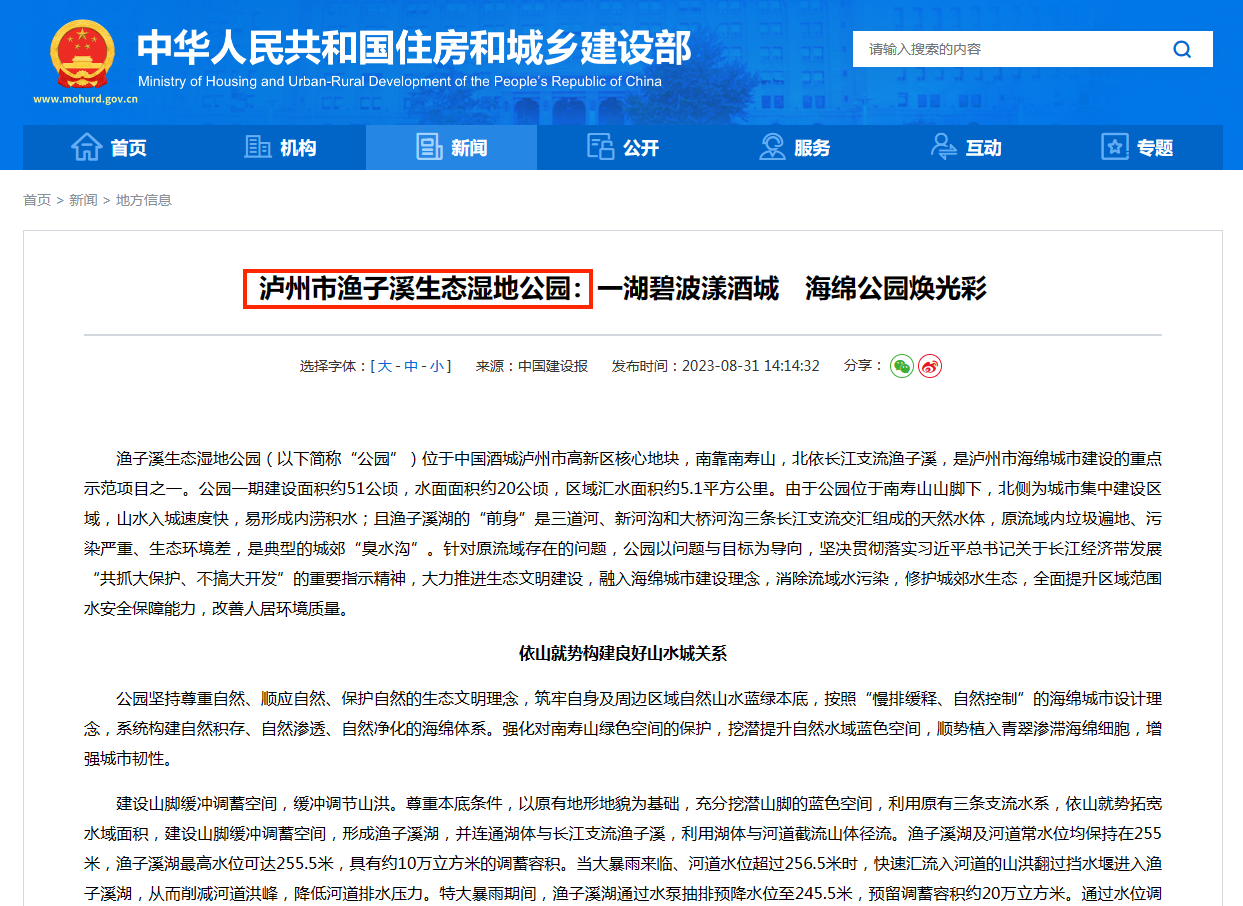Click the 公开 disclosure icon

coord(600,146)
